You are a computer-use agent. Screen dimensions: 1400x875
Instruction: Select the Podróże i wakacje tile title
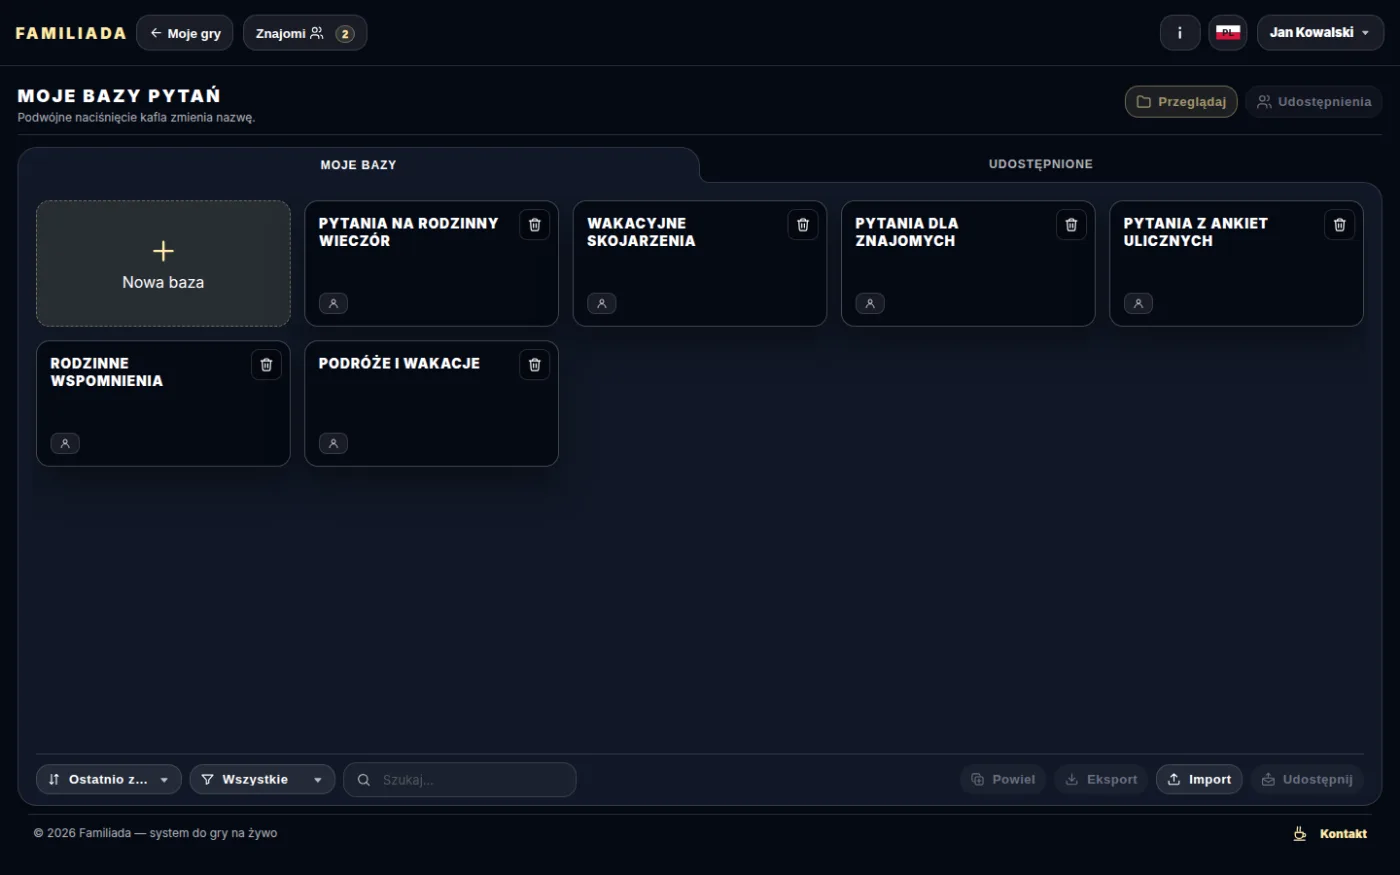tap(399, 363)
